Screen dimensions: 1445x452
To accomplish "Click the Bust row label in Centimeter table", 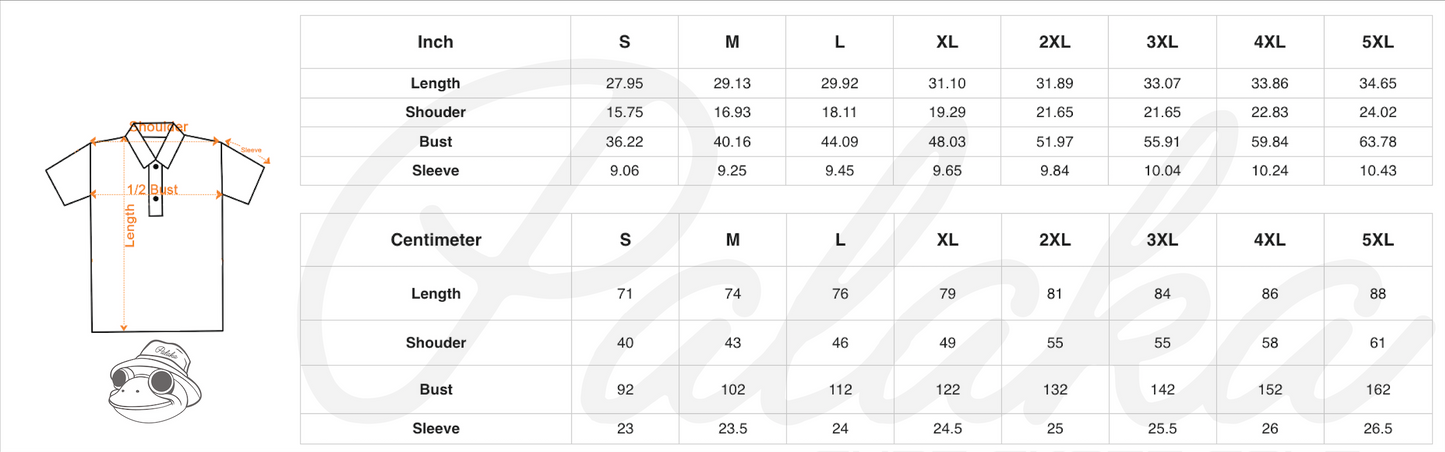I will click(435, 390).
